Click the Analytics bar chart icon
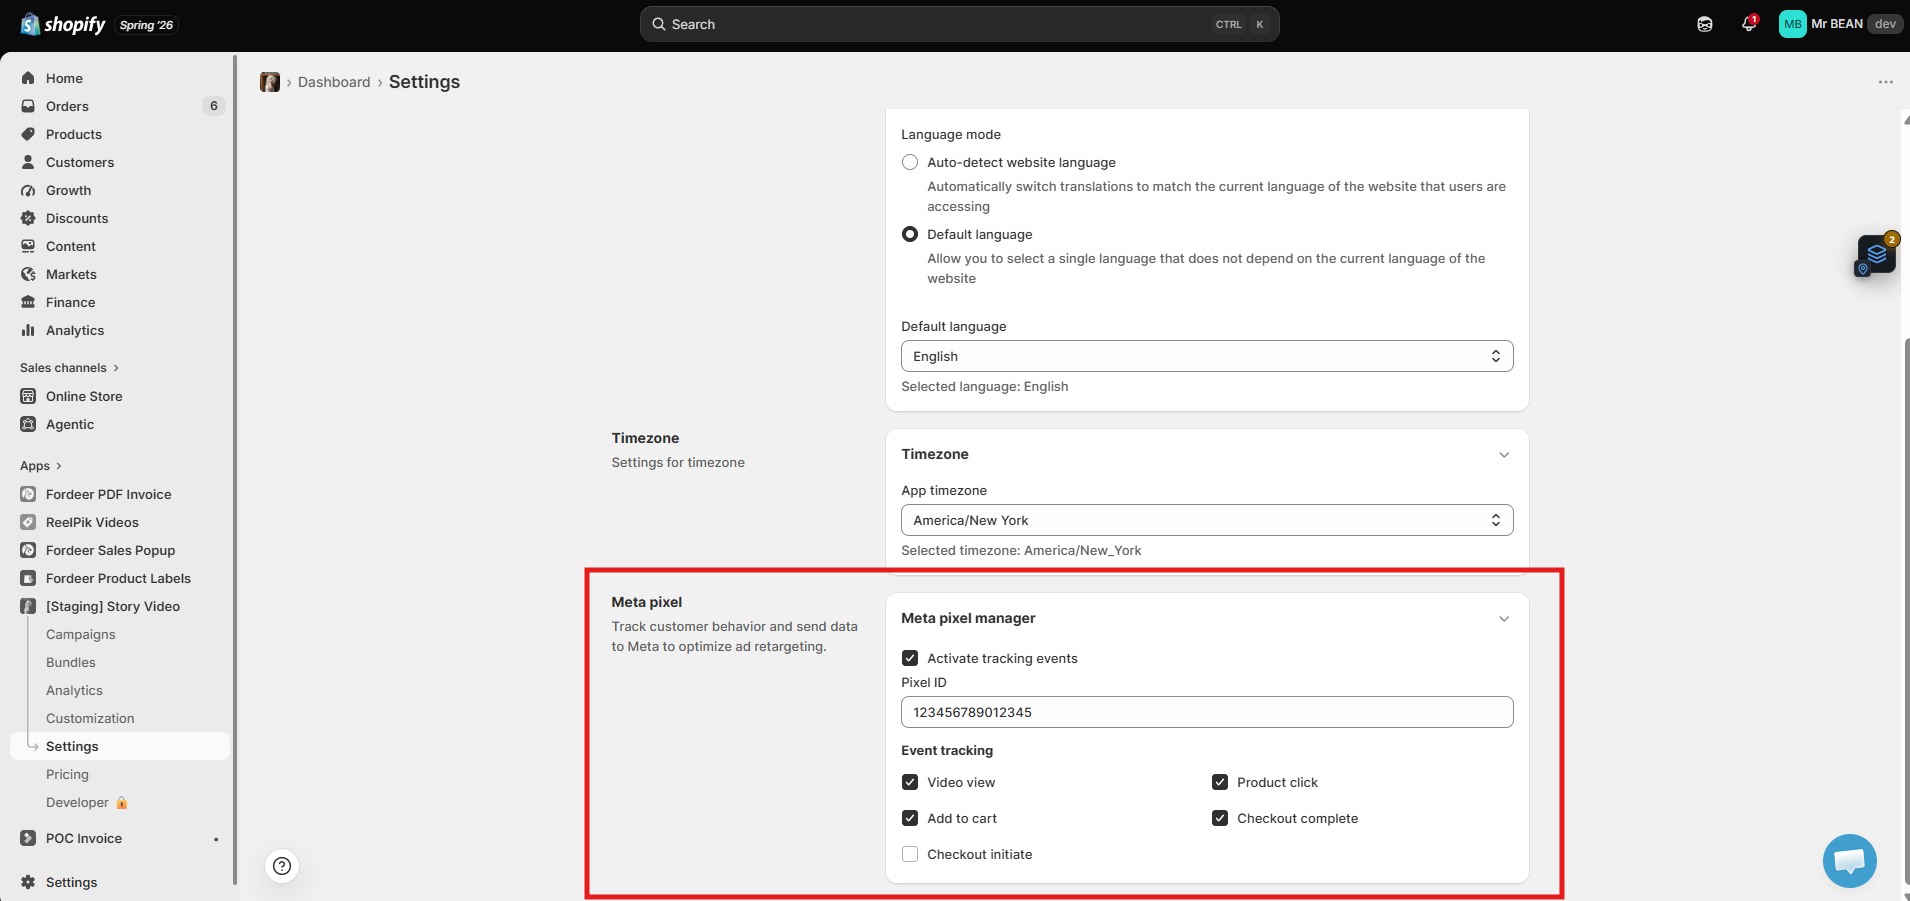 click(28, 330)
